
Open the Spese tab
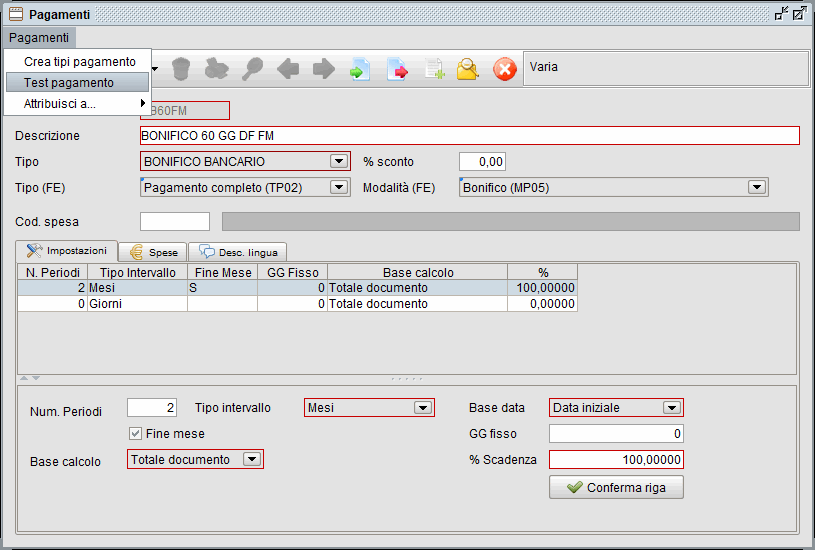click(x=152, y=252)
